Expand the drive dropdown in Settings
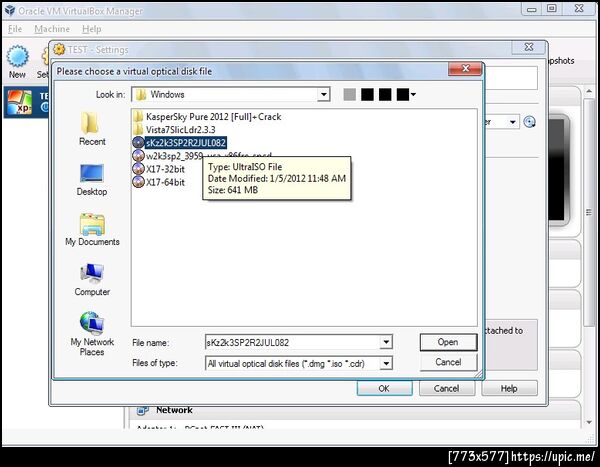Screen dimensions: 600x467 (x=512, y=122)
